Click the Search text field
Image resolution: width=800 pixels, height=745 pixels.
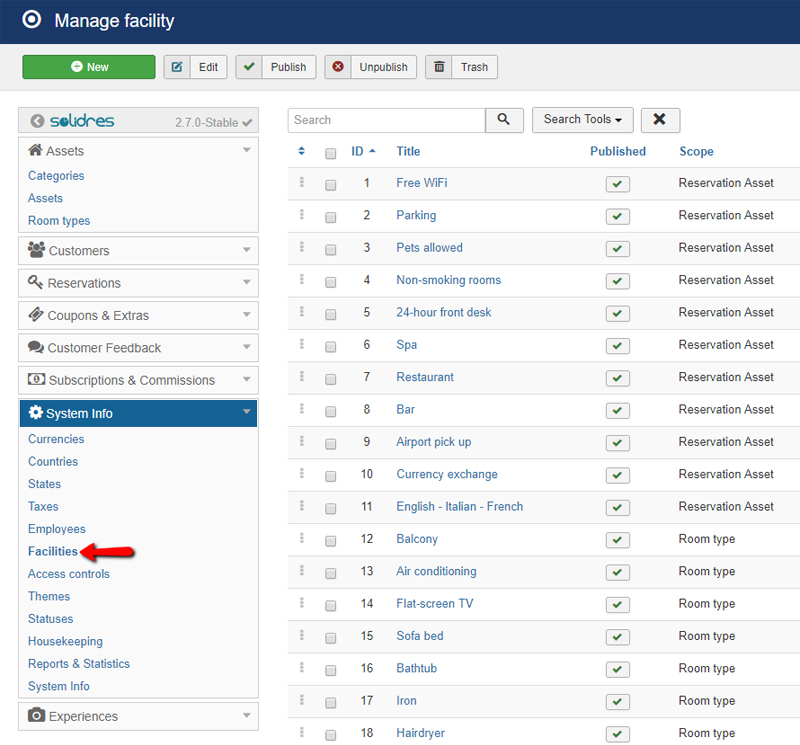pos(386,120)
